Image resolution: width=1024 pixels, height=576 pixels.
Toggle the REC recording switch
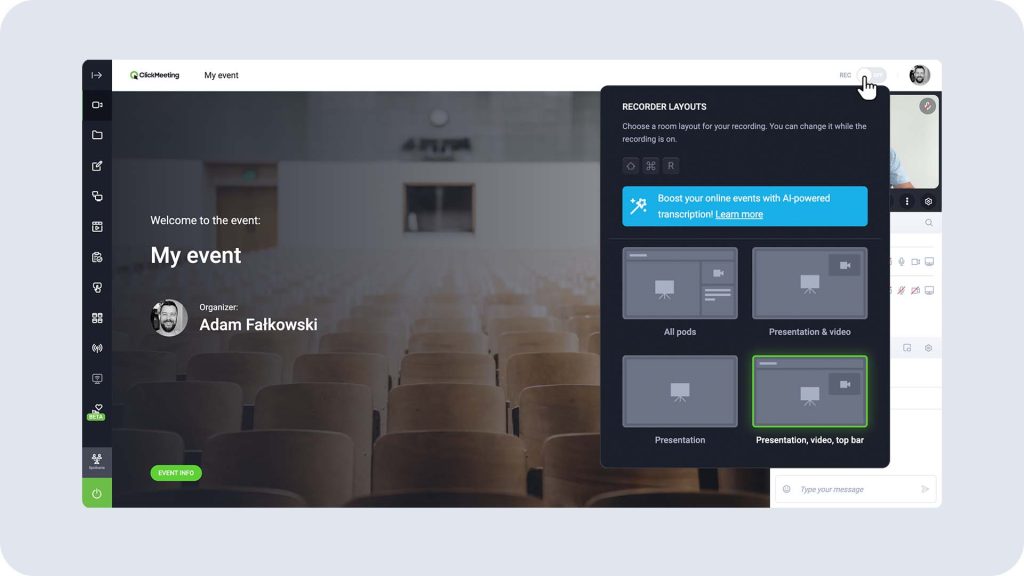(x=872, y=75)
